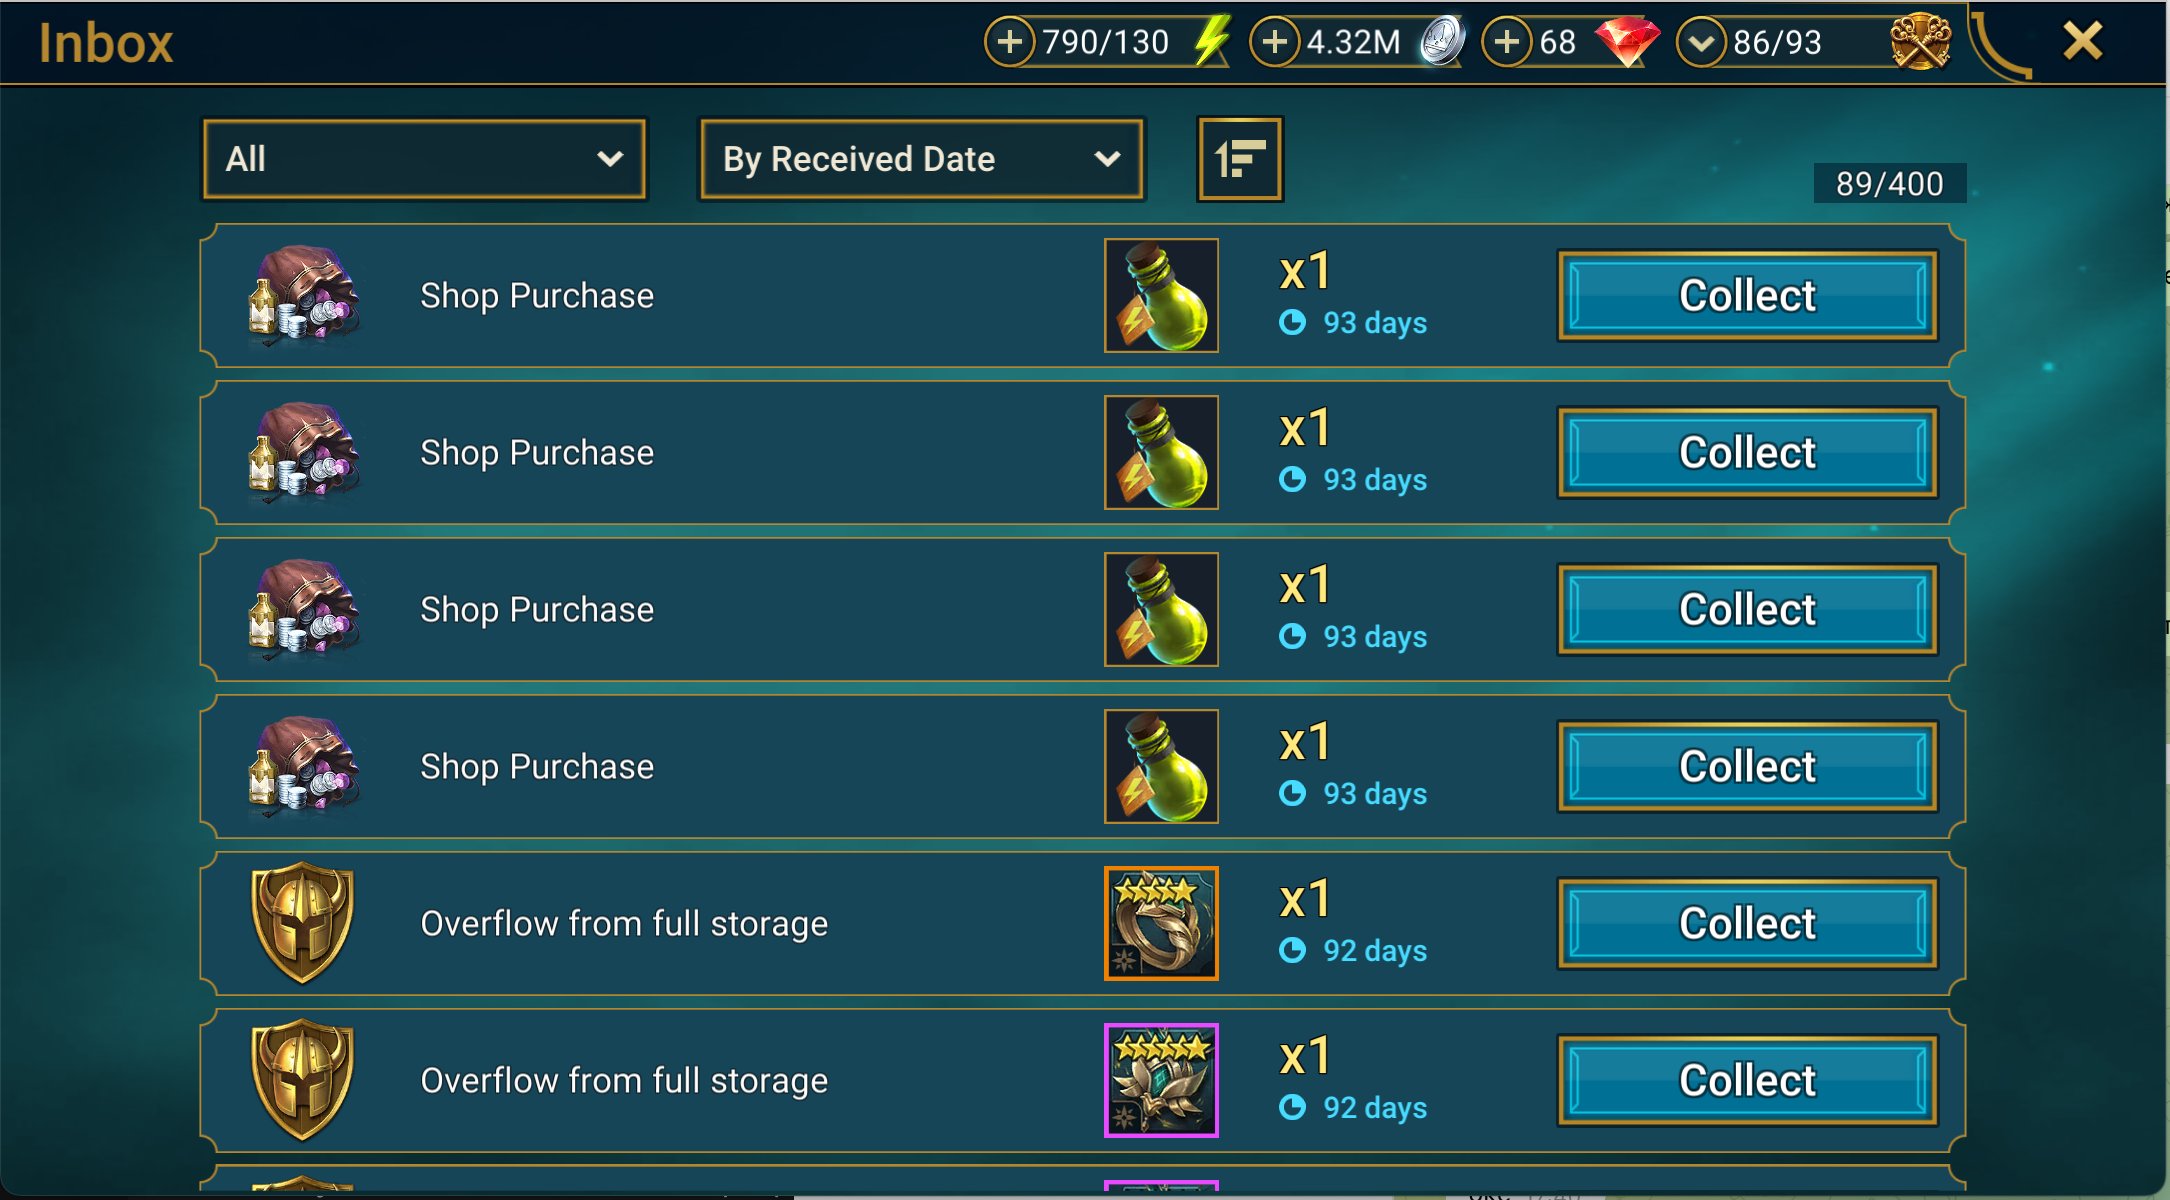
Task: Collect the first Shop Purchase energy potion
Action: pos(1746,296)
